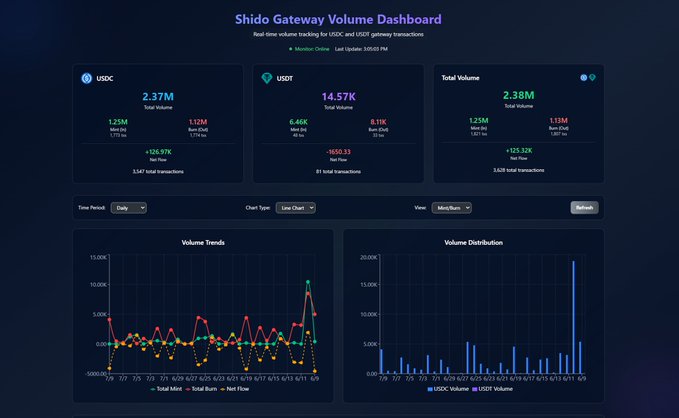The width and height of the screenshot is (679, 418).
Task: Click the Shido Gateway Volume Dashboard title
Action: tap(338, 19)
